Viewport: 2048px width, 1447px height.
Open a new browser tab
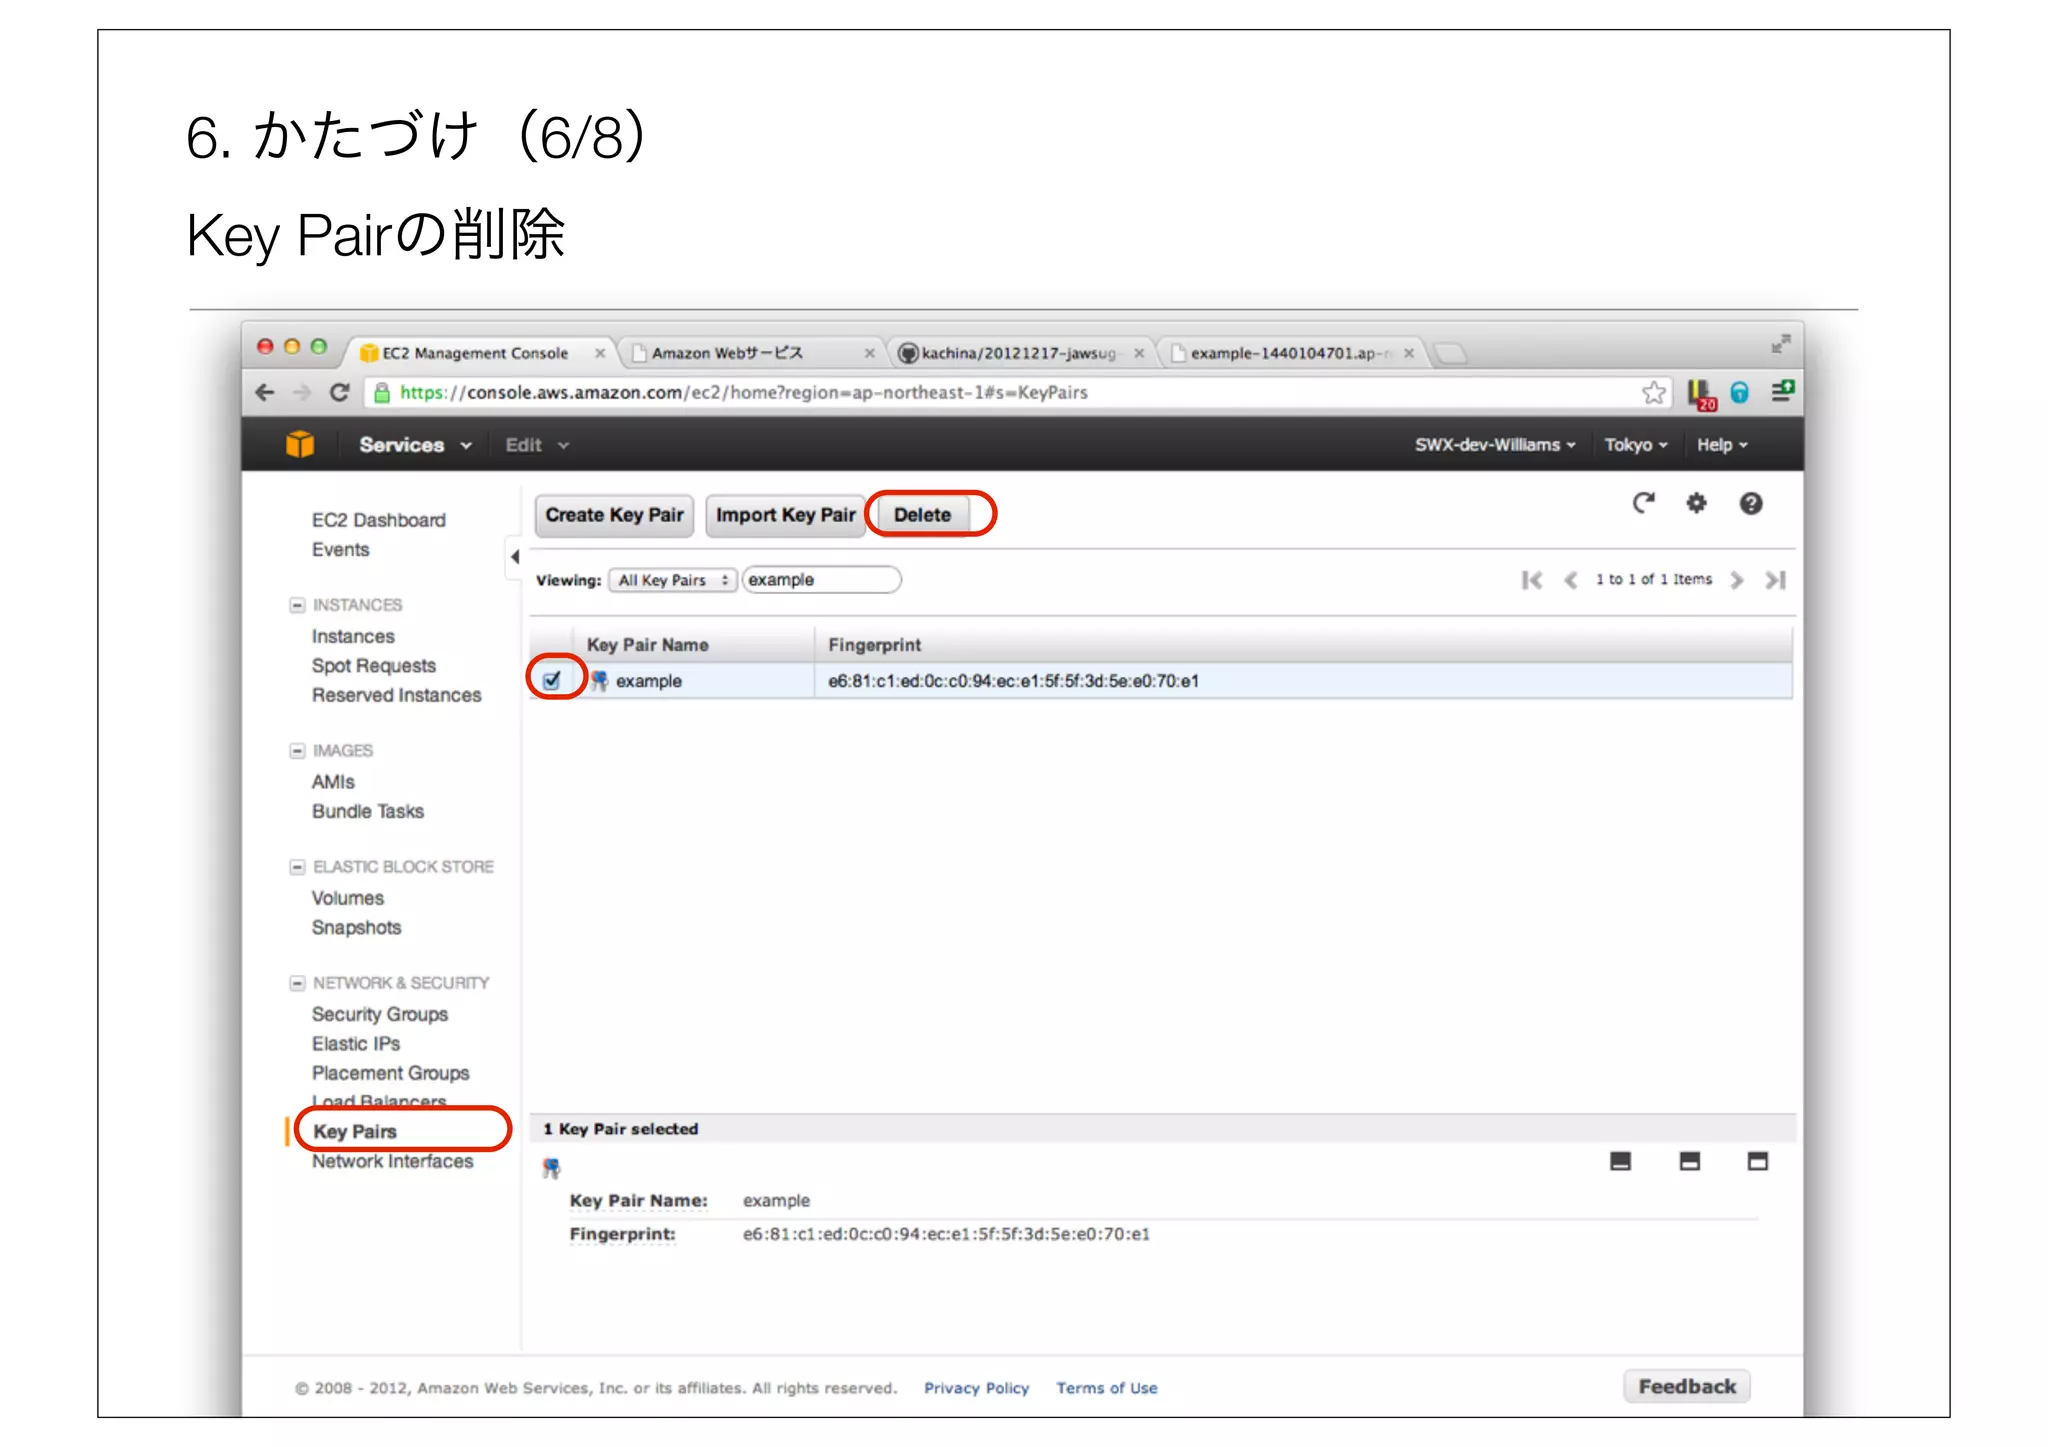click(x=1449, y=353)
